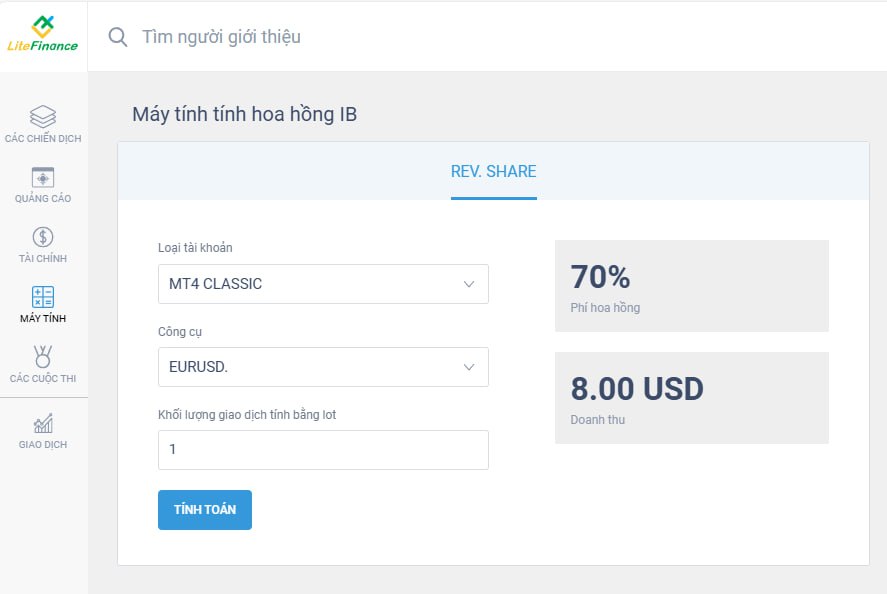Viewport: 887px width, 594px height.
Task: Click the TÍNH TOÁN calculate button
Action: point(205,510)
